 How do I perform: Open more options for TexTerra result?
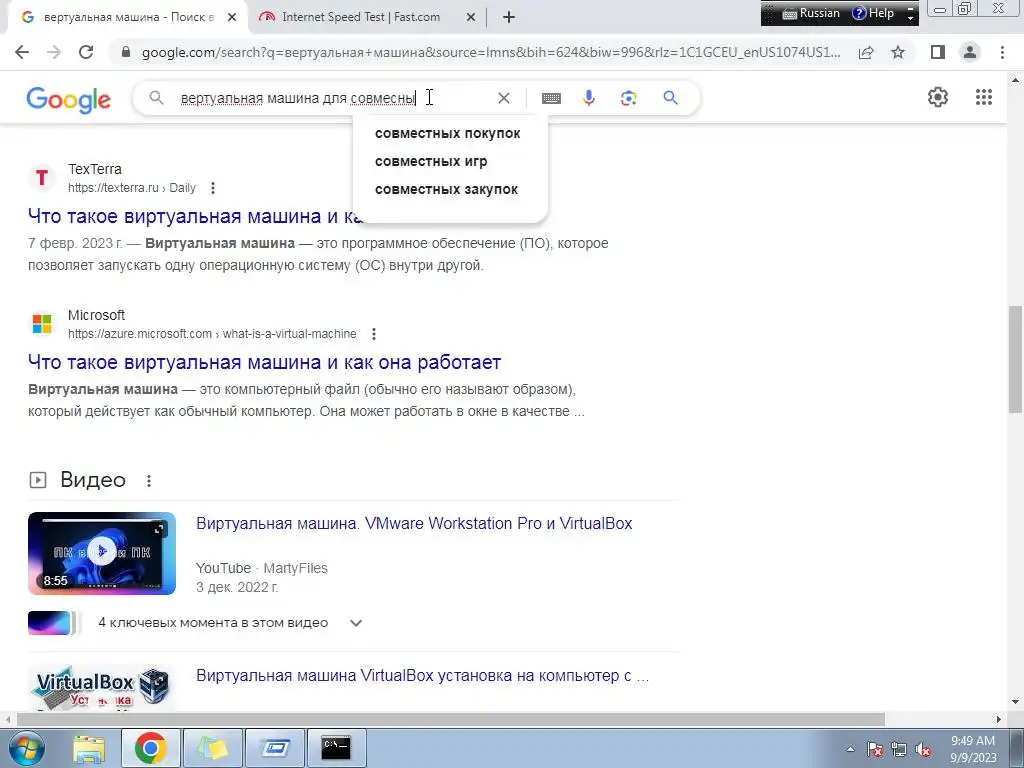click(212, 188)
